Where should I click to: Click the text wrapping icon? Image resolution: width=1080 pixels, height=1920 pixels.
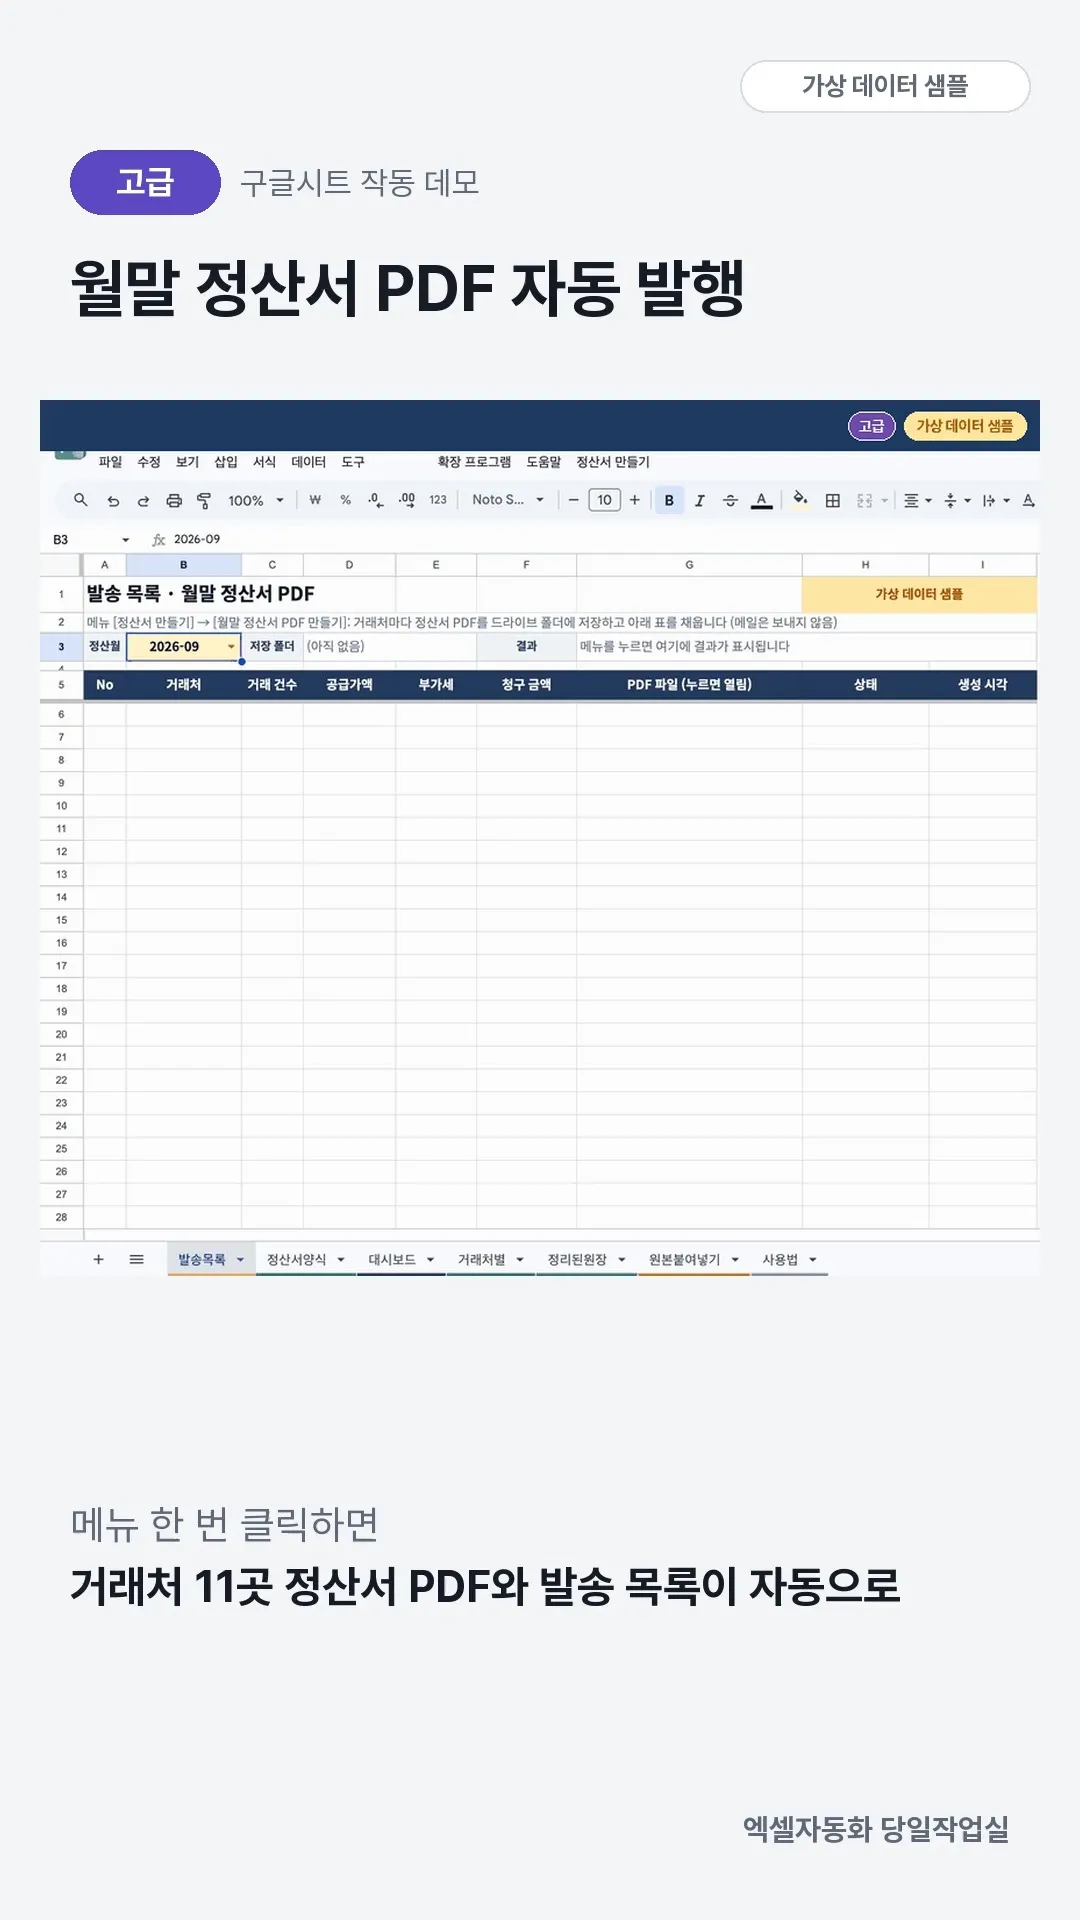click(x=989, y=500)
